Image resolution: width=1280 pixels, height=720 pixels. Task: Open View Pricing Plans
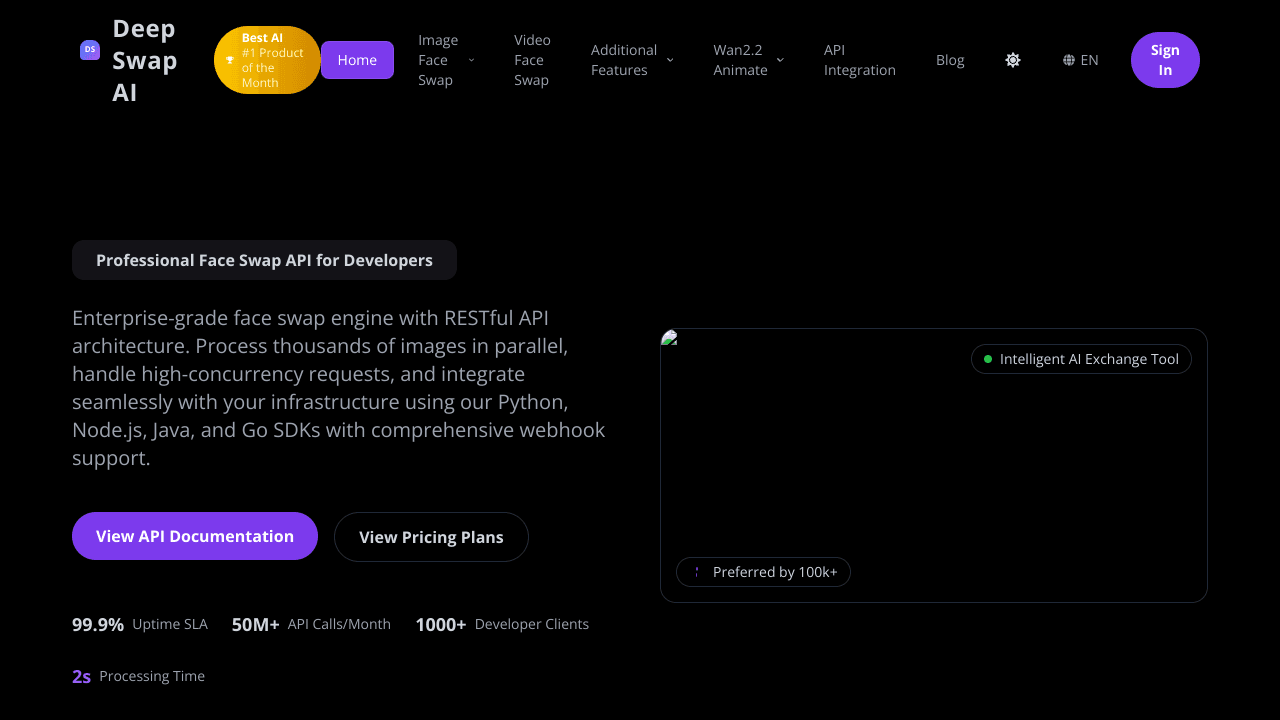point(431,537)
